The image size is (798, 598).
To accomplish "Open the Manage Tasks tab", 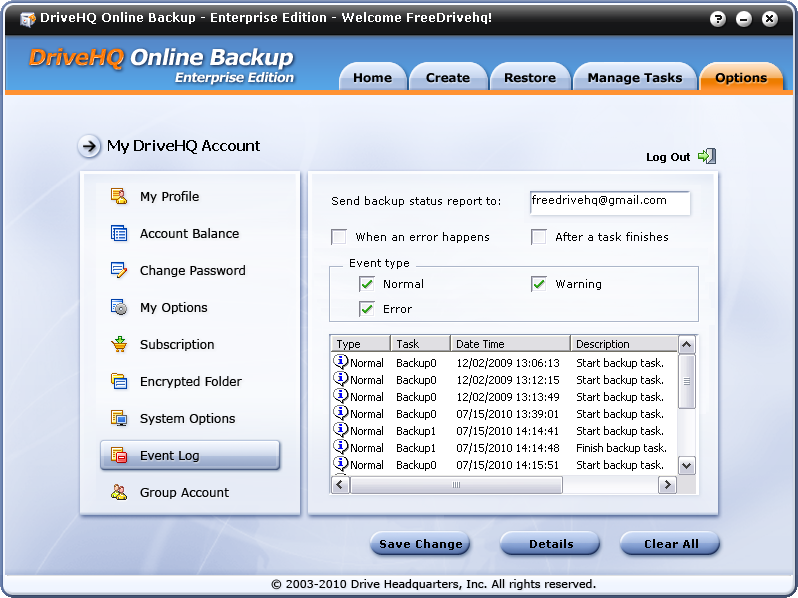I will pyautogui.click(x=634, y=78).
